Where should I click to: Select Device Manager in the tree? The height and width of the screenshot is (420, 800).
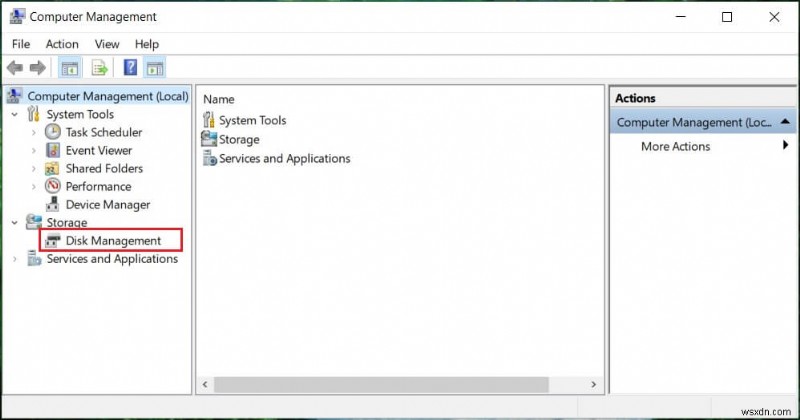click(x=108, y=205)
